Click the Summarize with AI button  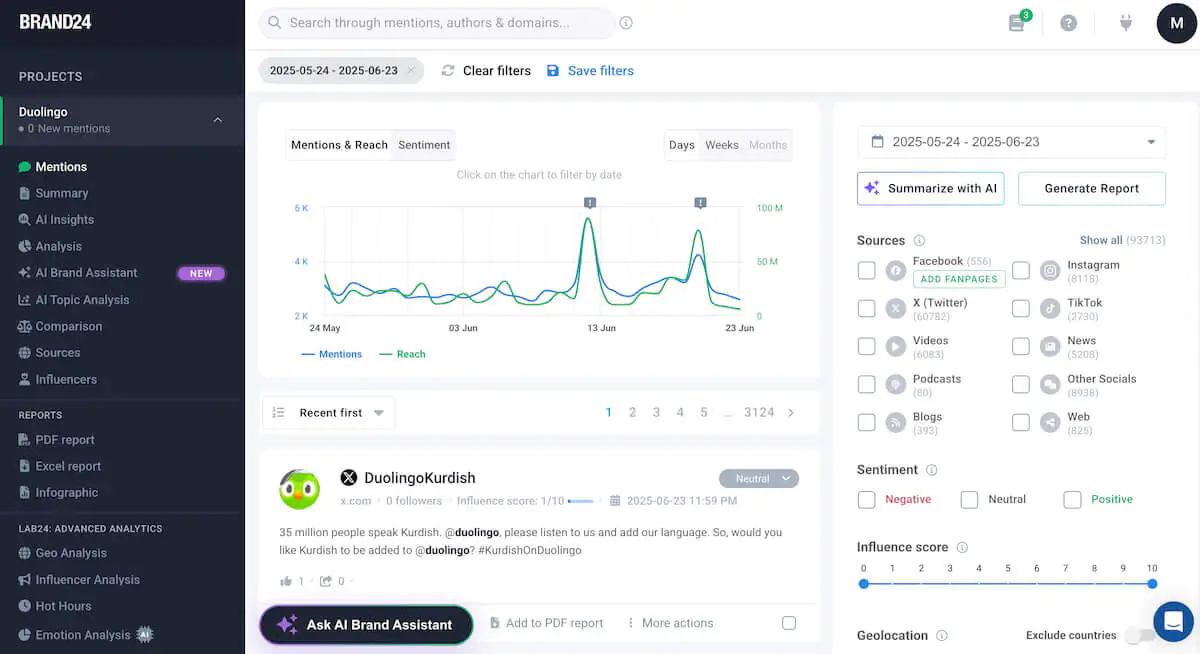point(930,188)
